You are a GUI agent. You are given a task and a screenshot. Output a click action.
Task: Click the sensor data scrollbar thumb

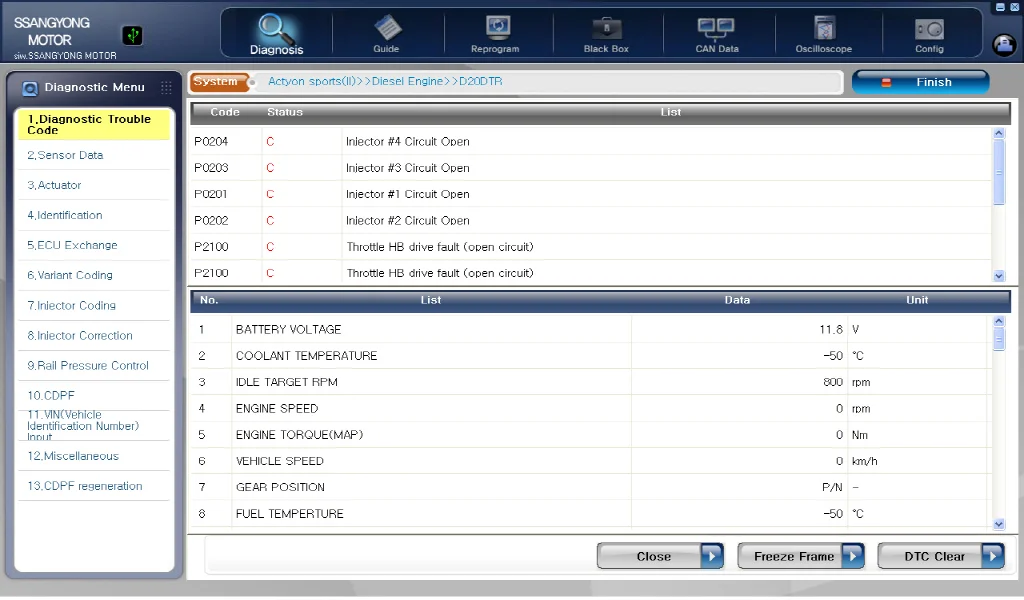[999, 339]
